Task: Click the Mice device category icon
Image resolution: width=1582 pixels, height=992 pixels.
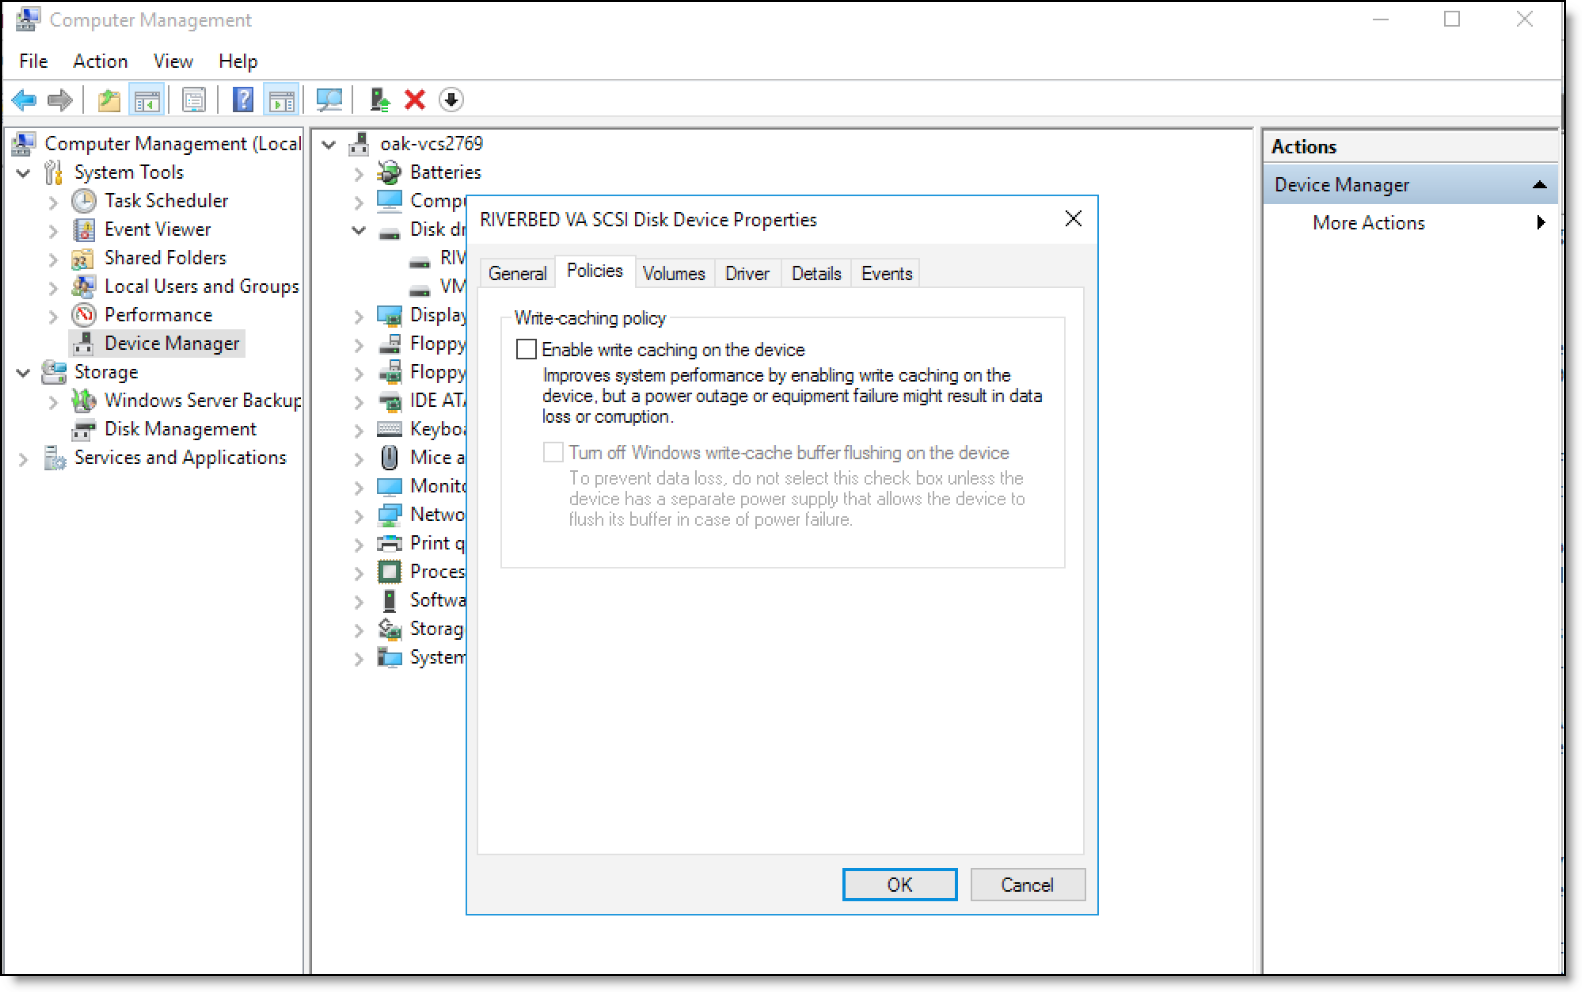Action: [390, 457]
